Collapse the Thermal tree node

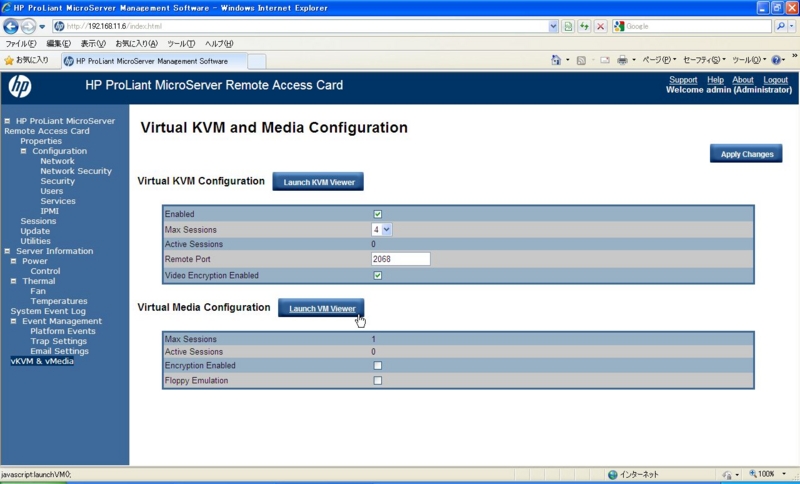(13, 281)
